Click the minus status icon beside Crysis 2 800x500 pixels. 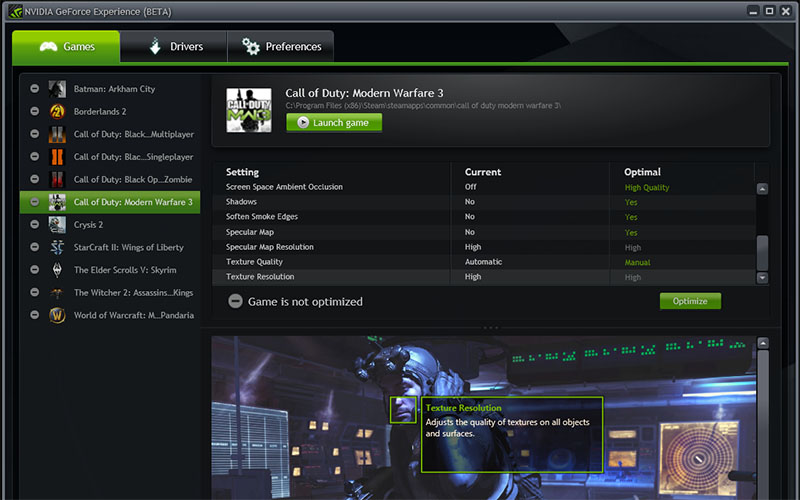pos(34,224)
